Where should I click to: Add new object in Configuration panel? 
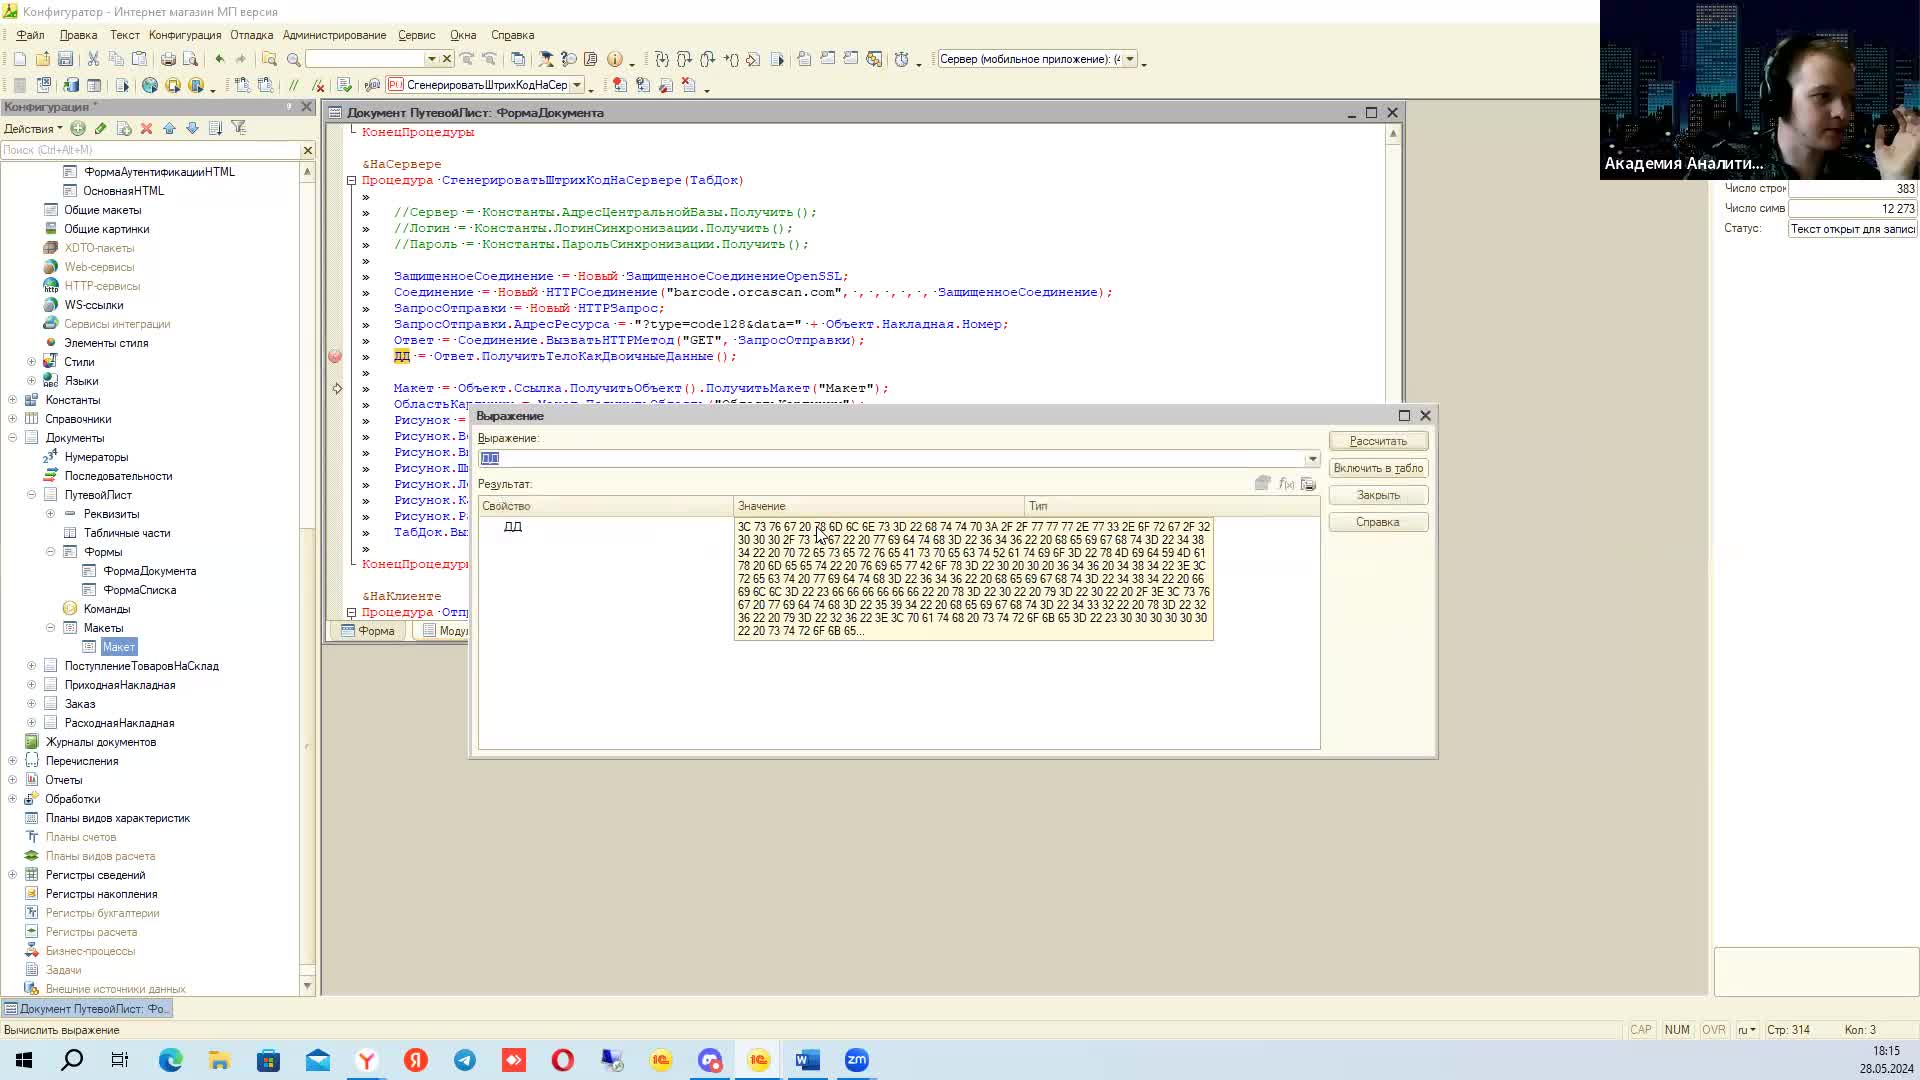(78, 128)
